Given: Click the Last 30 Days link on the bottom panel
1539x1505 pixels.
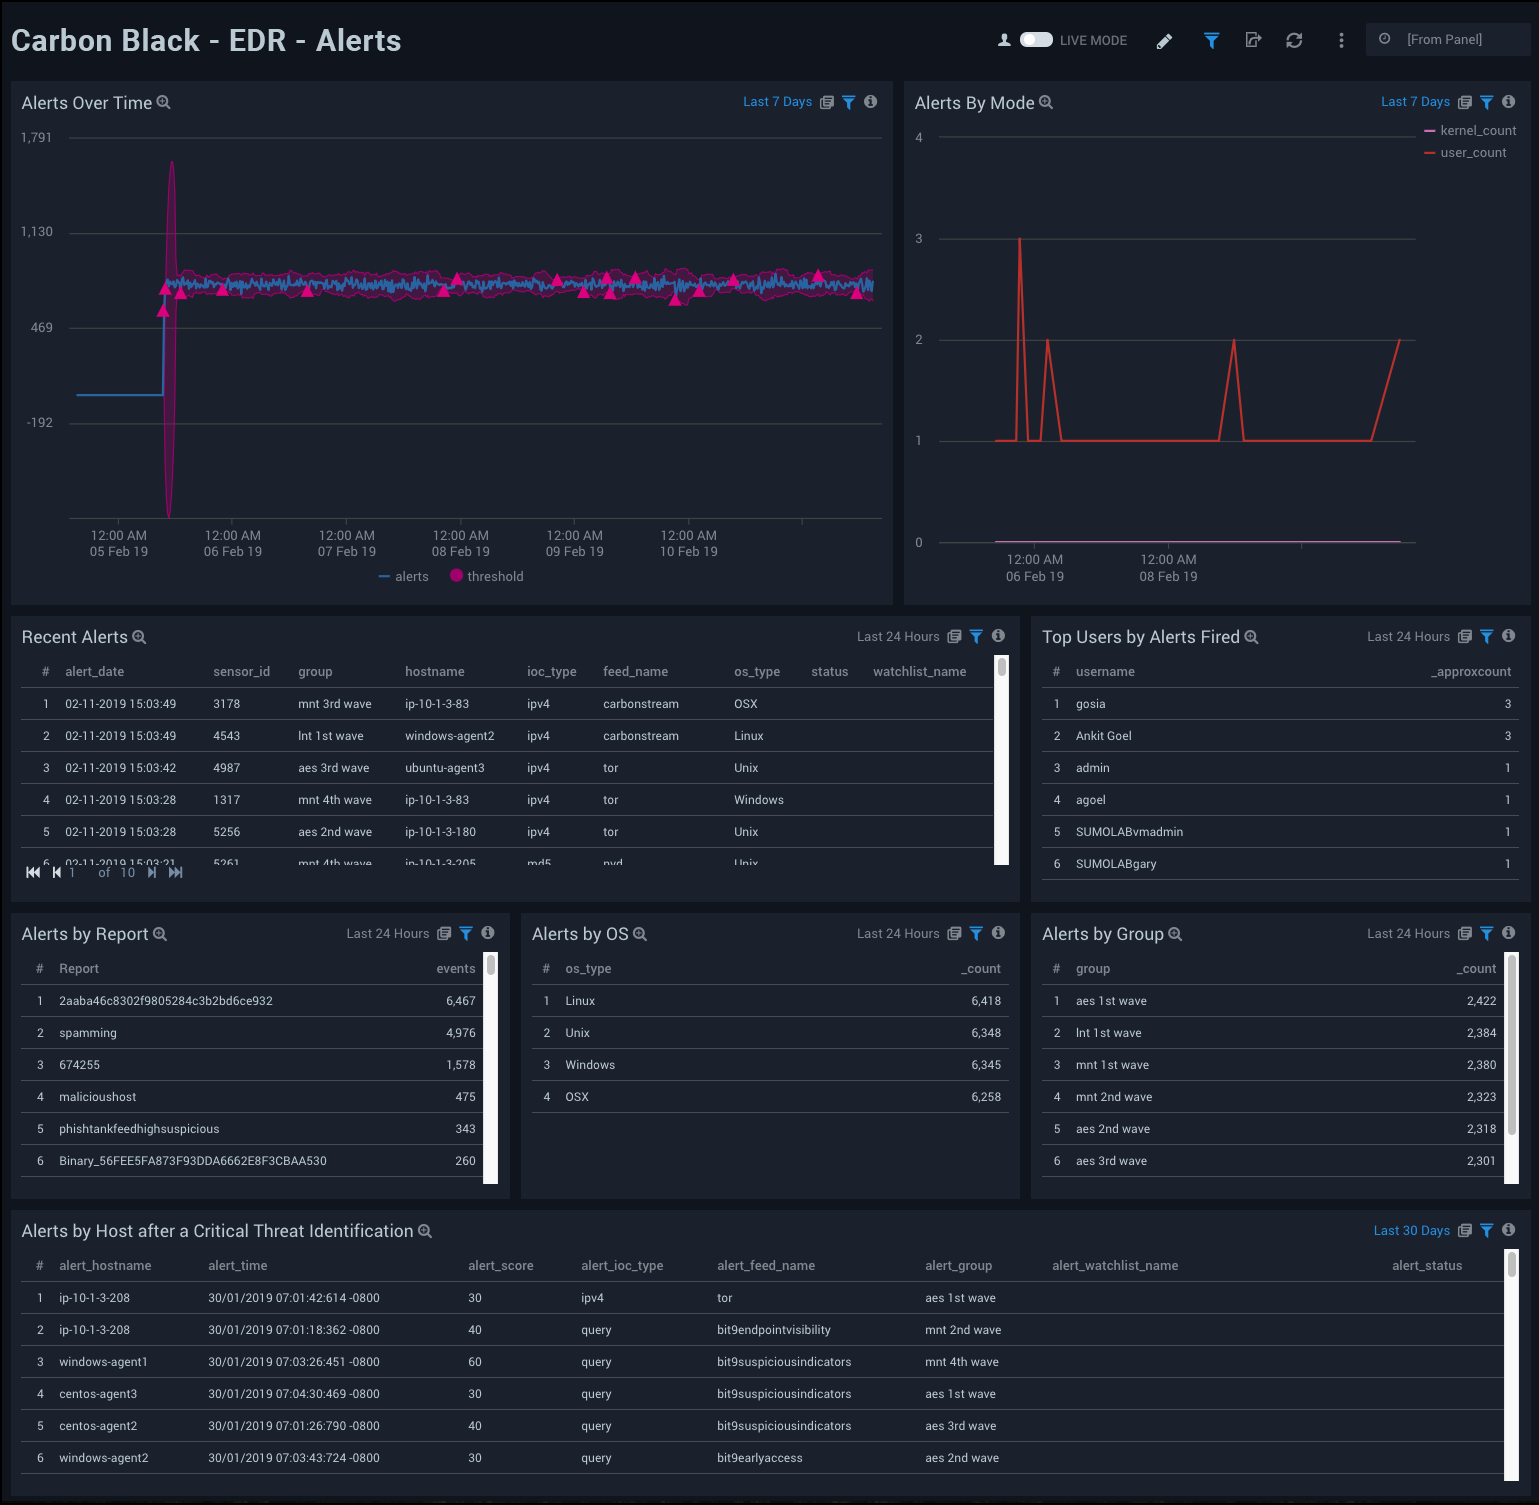Looking at the screenshot, I should click(x=1411, y=1230).
